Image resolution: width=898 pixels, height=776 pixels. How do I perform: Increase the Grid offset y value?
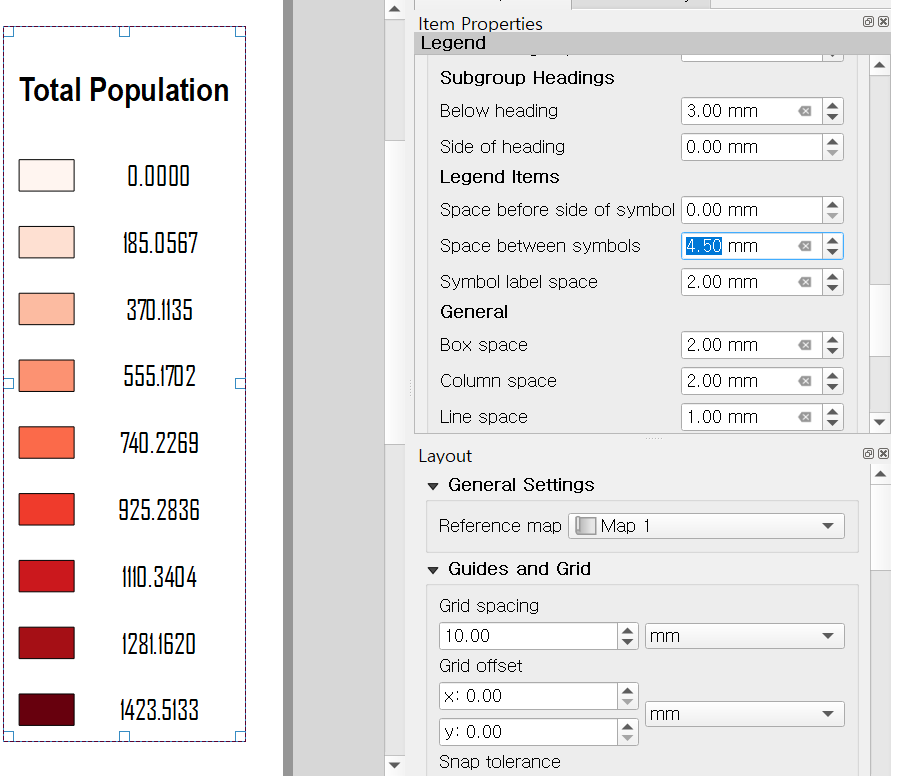pyautogui.click(x=628, y=726)
